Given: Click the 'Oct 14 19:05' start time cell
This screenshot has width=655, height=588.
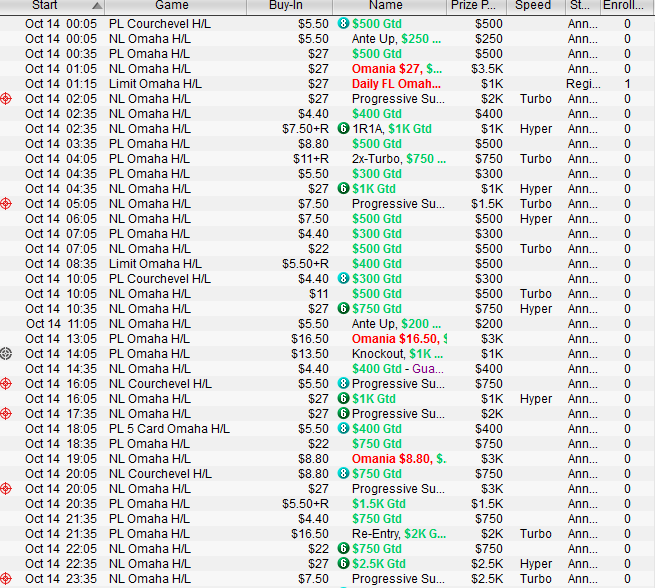Looking at the screenshot, I should tap(61, 459).
